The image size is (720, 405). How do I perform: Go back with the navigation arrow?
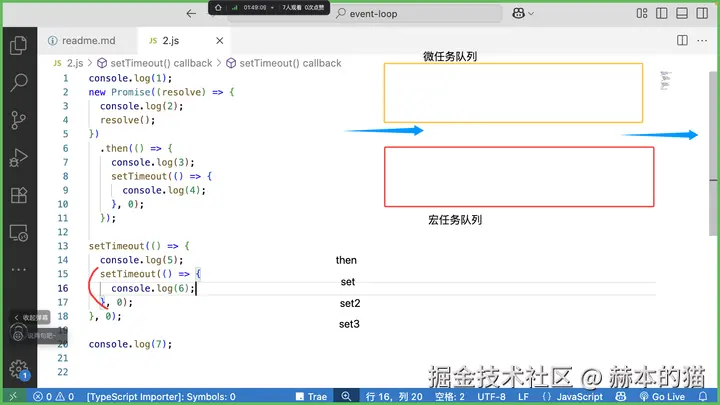(191, 13)
